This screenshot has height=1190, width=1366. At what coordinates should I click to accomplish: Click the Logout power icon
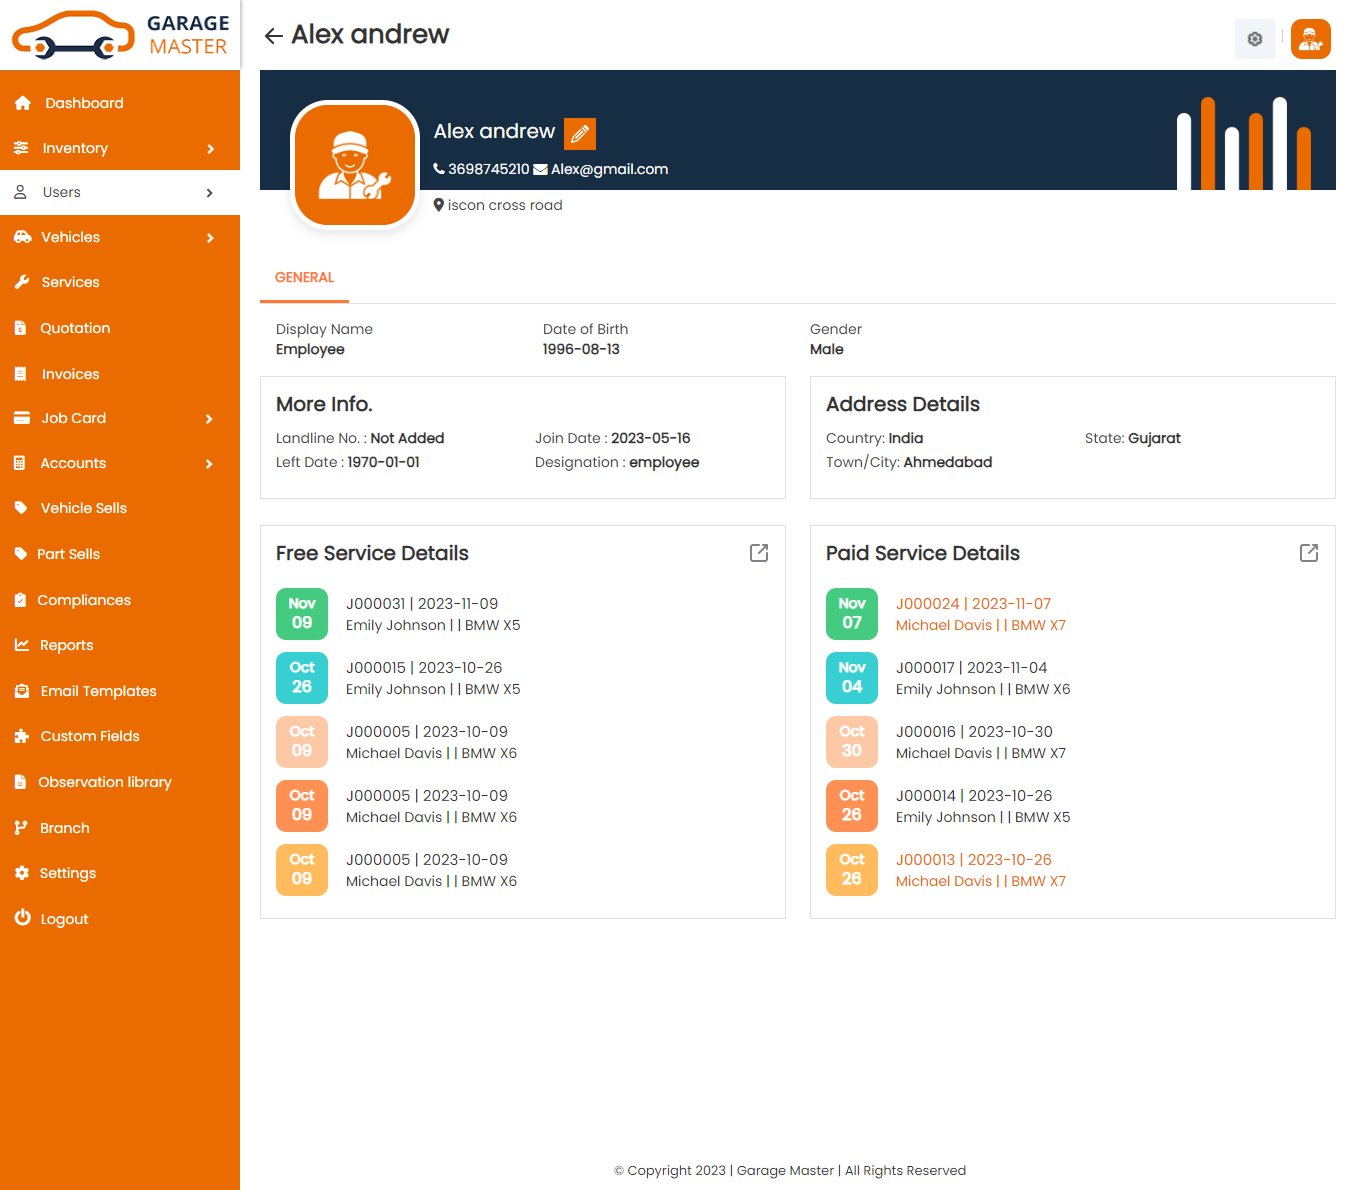point(23,918)
